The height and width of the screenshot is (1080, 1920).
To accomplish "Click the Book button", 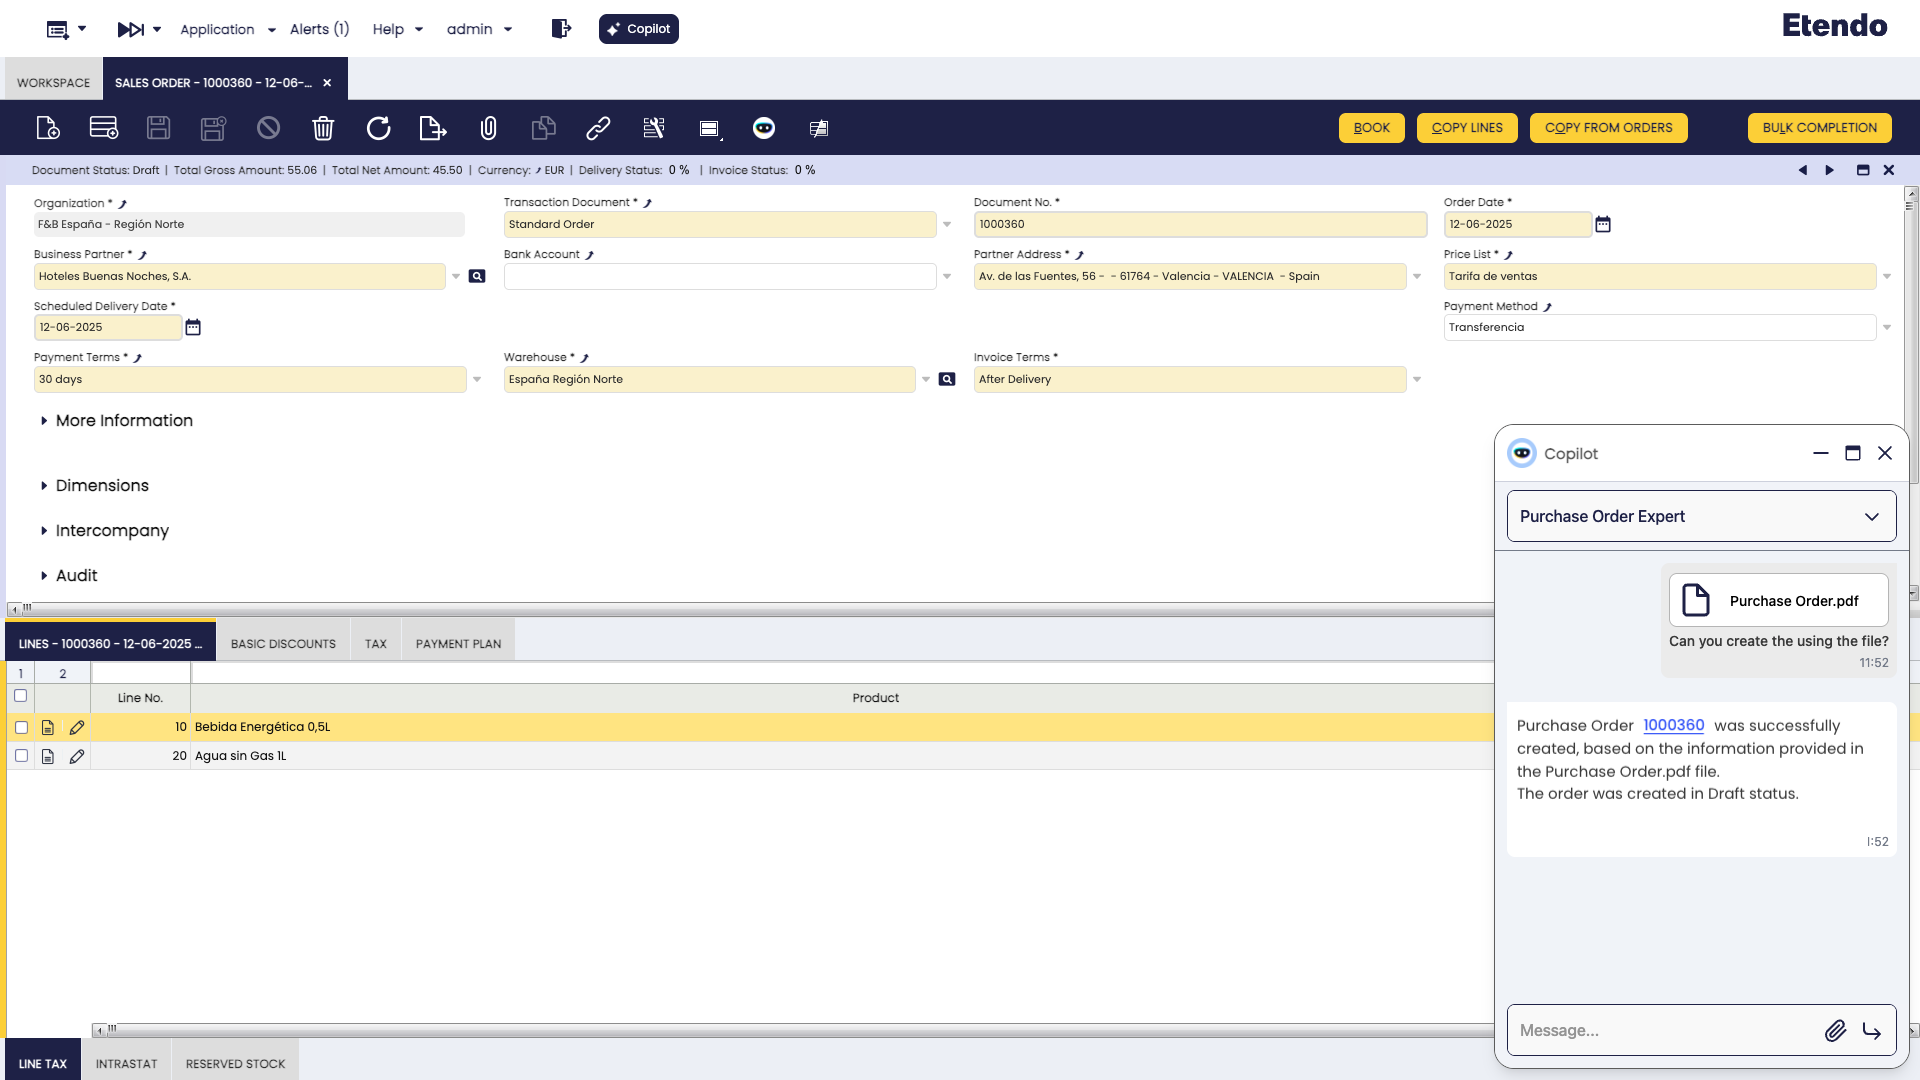I will (x=1372, y=128).
